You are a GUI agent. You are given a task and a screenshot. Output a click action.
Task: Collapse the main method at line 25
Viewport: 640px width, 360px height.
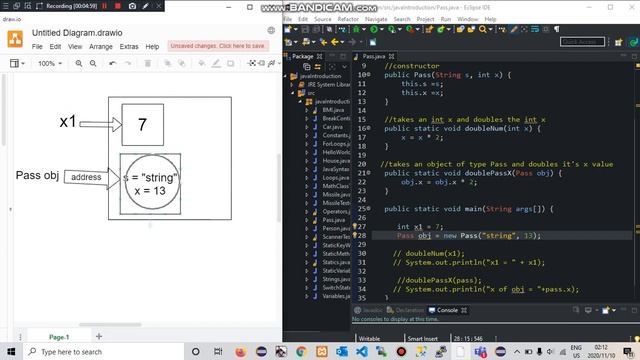coord(369,209)
